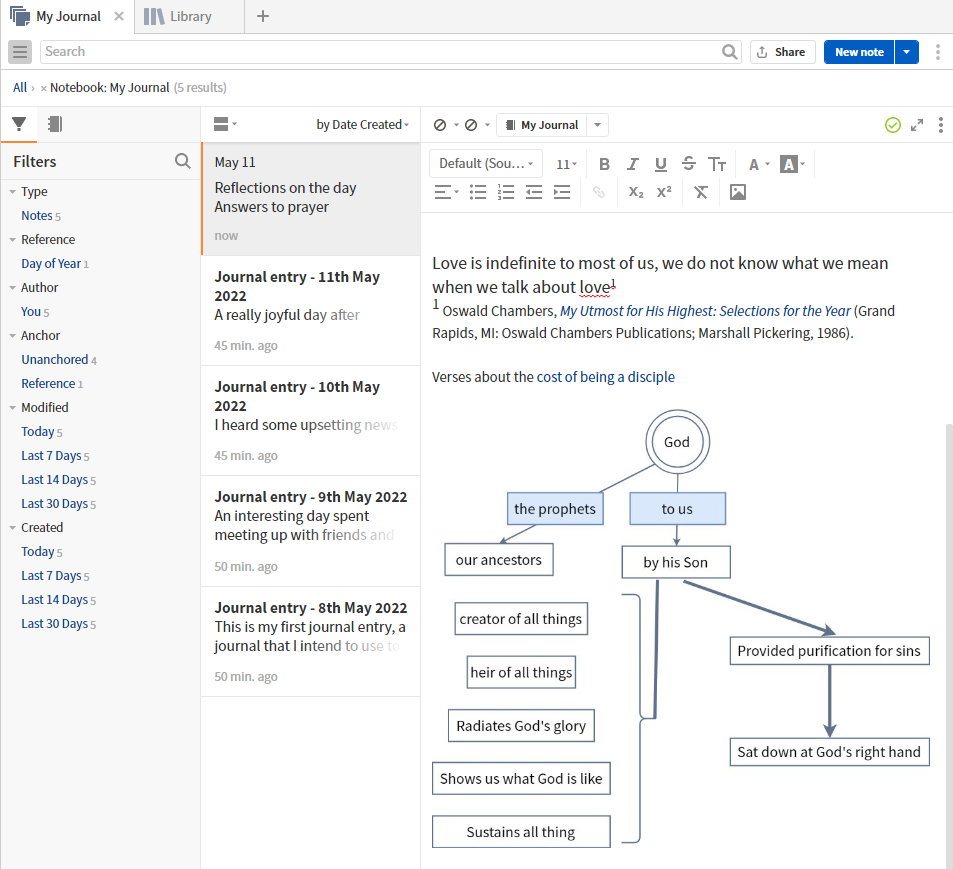Click the insert link icon

point(599,193)
